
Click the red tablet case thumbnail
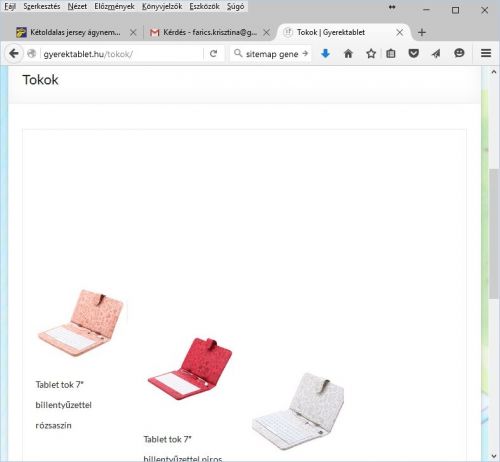[x=190, y=369]
